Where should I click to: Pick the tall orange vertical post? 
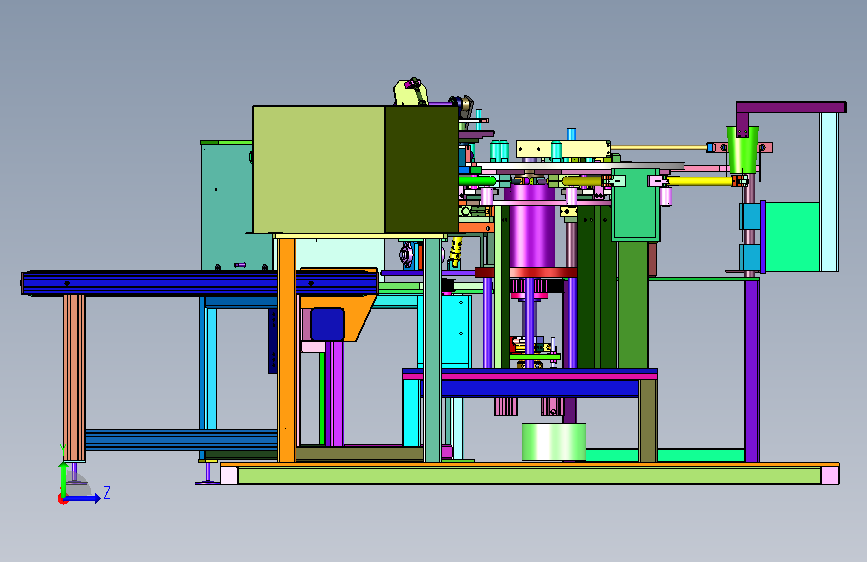coord(286,350)
